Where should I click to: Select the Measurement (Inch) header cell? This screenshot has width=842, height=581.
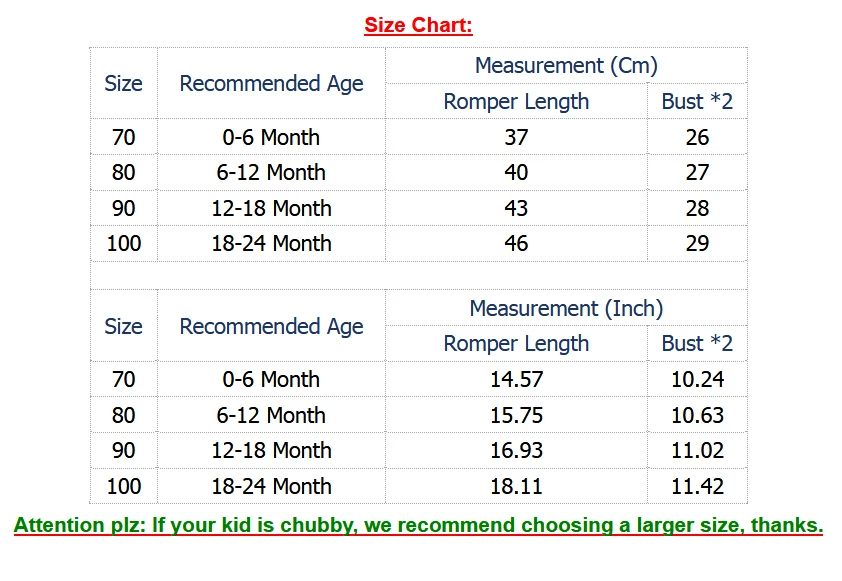[566, 308]
